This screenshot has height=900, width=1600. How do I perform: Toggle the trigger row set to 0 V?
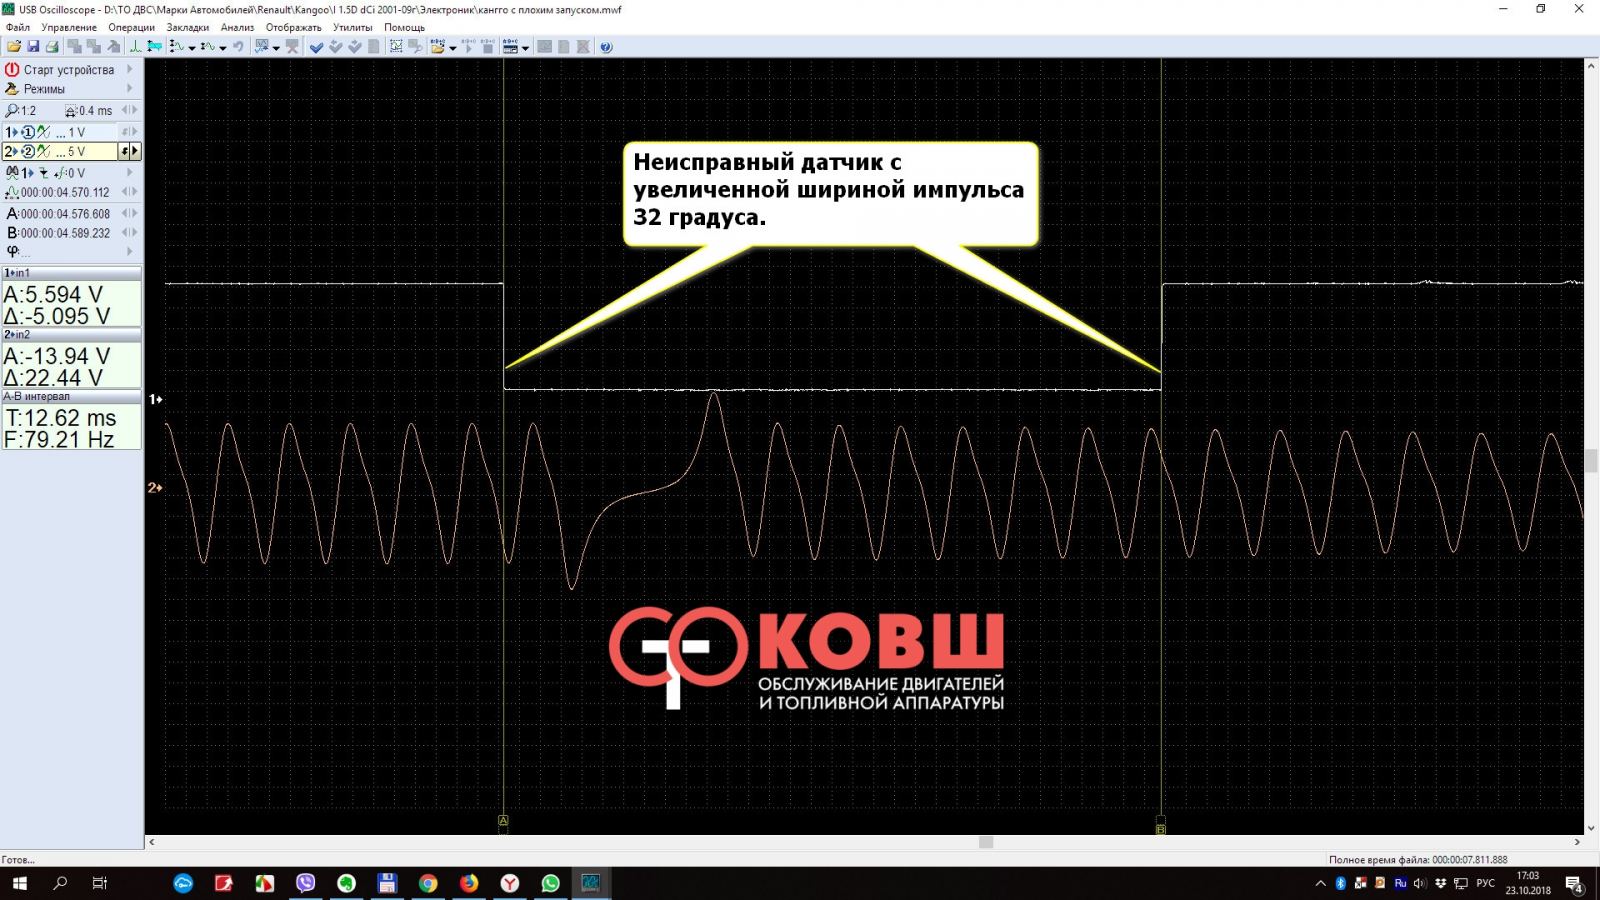60,173
